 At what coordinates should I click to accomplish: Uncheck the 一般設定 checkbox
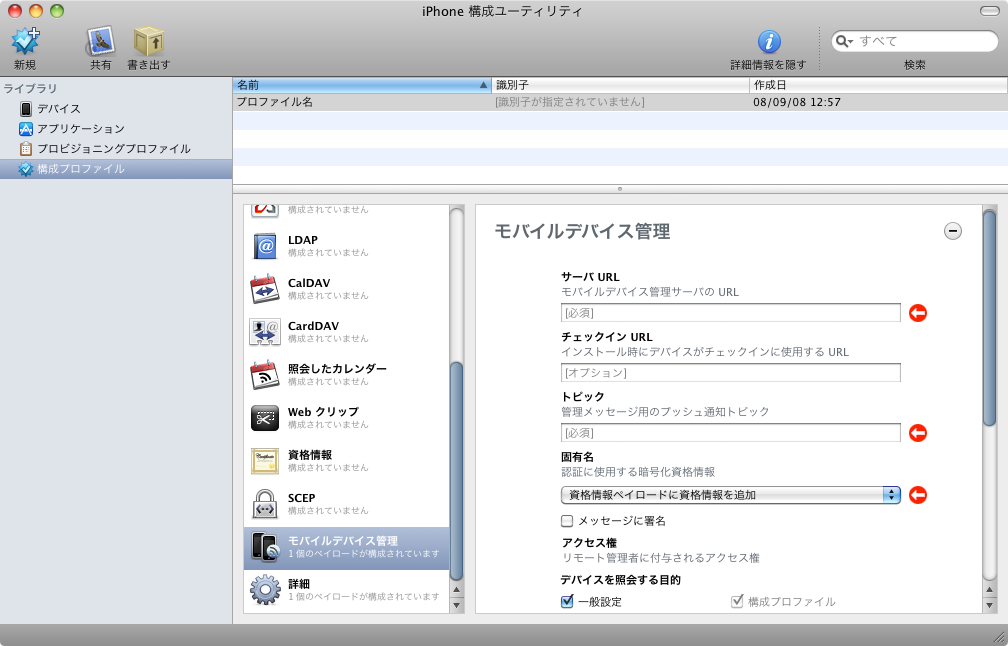pos(567,602)
